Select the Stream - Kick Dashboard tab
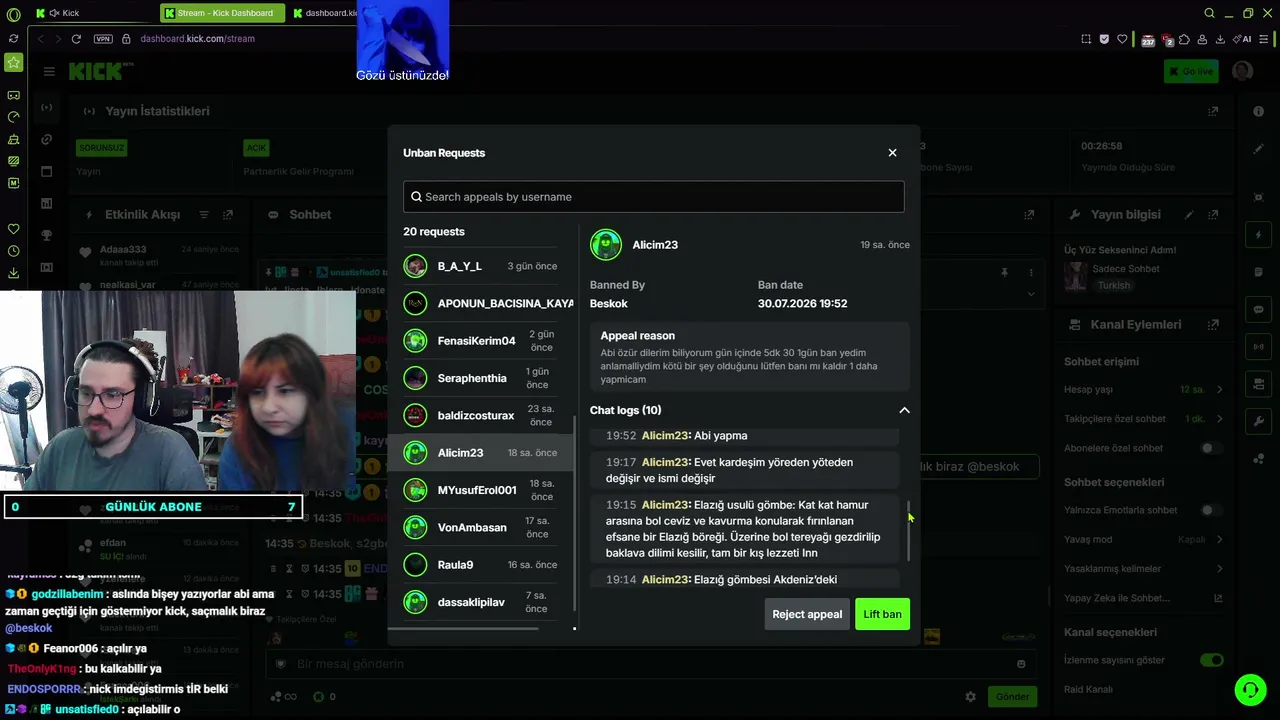 (222, 13)
